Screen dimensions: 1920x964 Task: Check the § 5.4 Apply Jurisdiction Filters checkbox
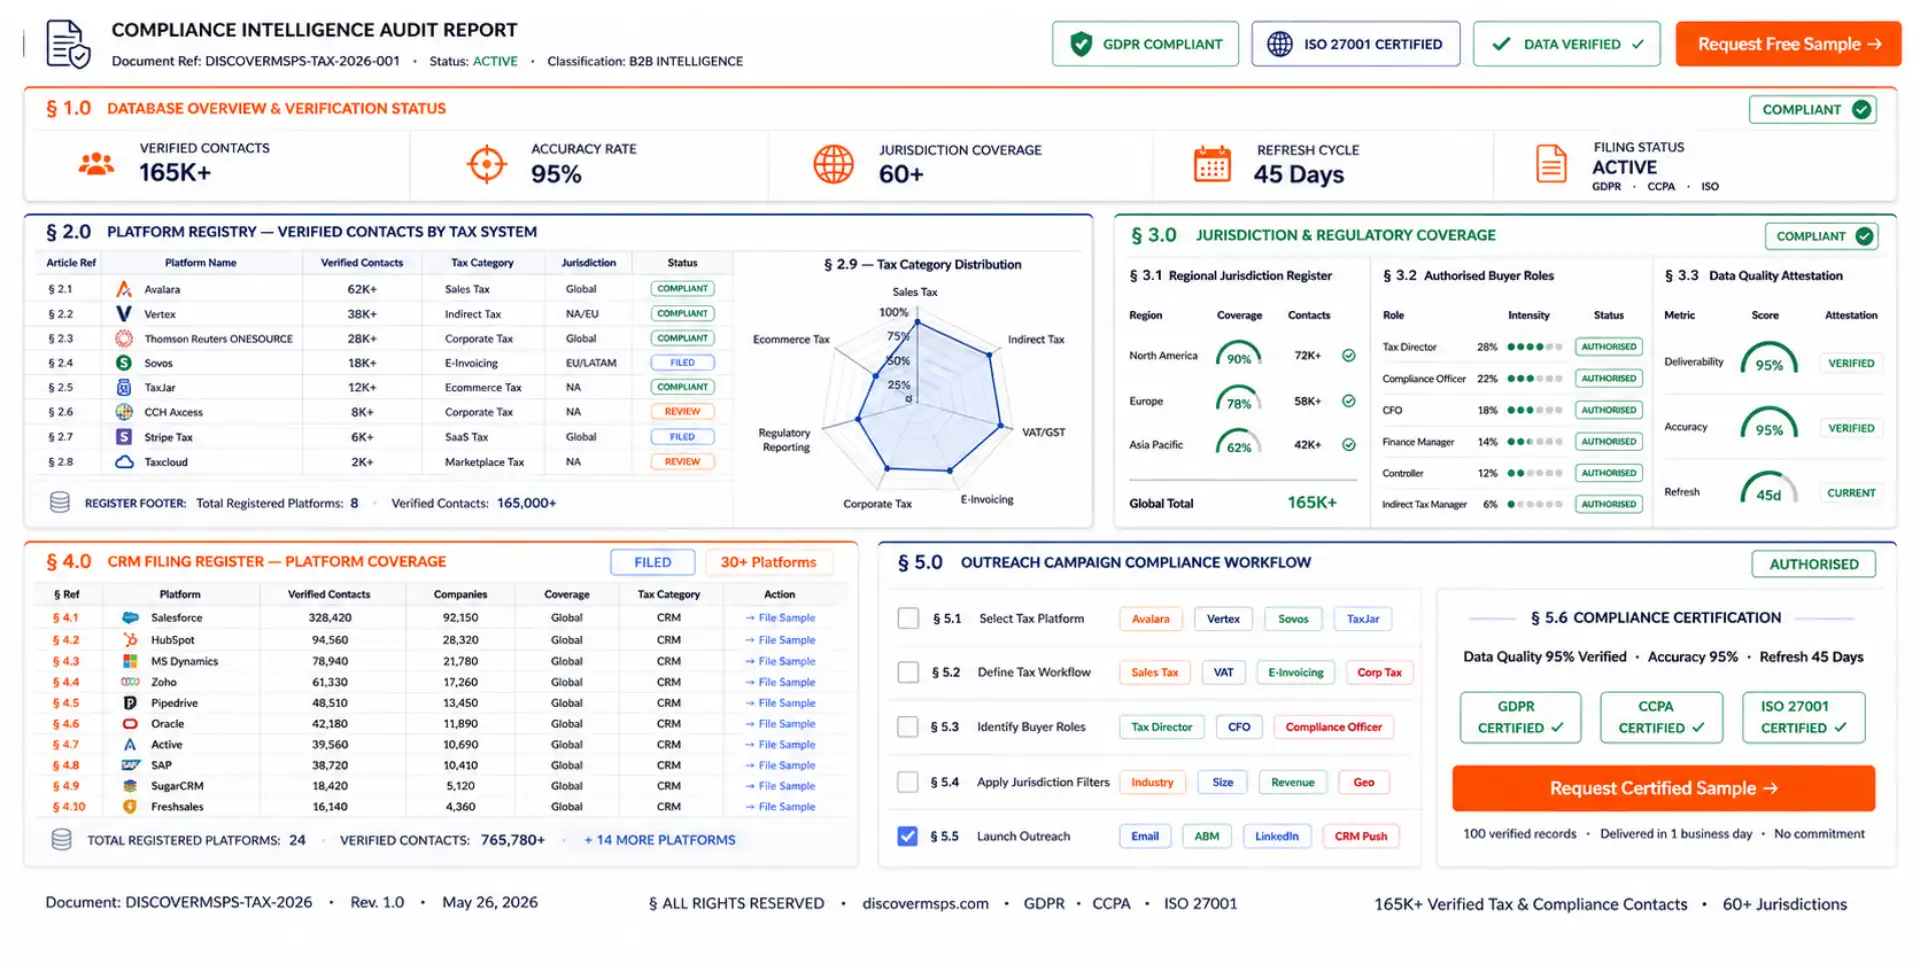click(x=908, y=782)
